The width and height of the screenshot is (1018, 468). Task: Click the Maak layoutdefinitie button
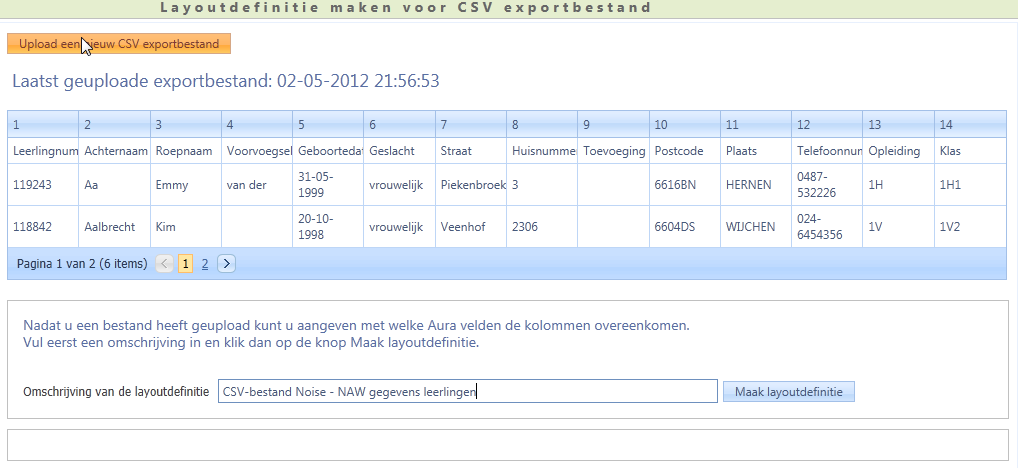click(x=788, y=391)
